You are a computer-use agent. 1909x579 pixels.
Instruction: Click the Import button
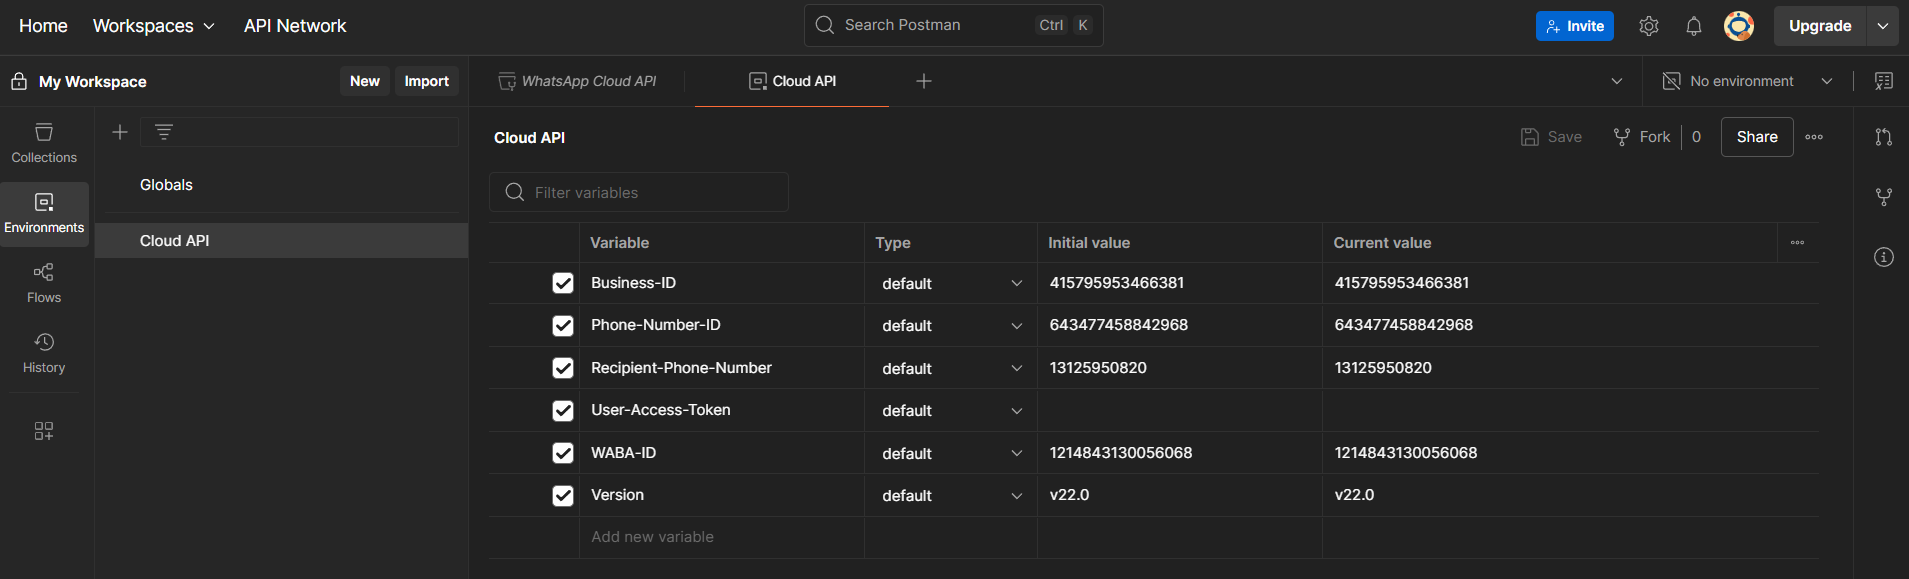coord(426,81)
